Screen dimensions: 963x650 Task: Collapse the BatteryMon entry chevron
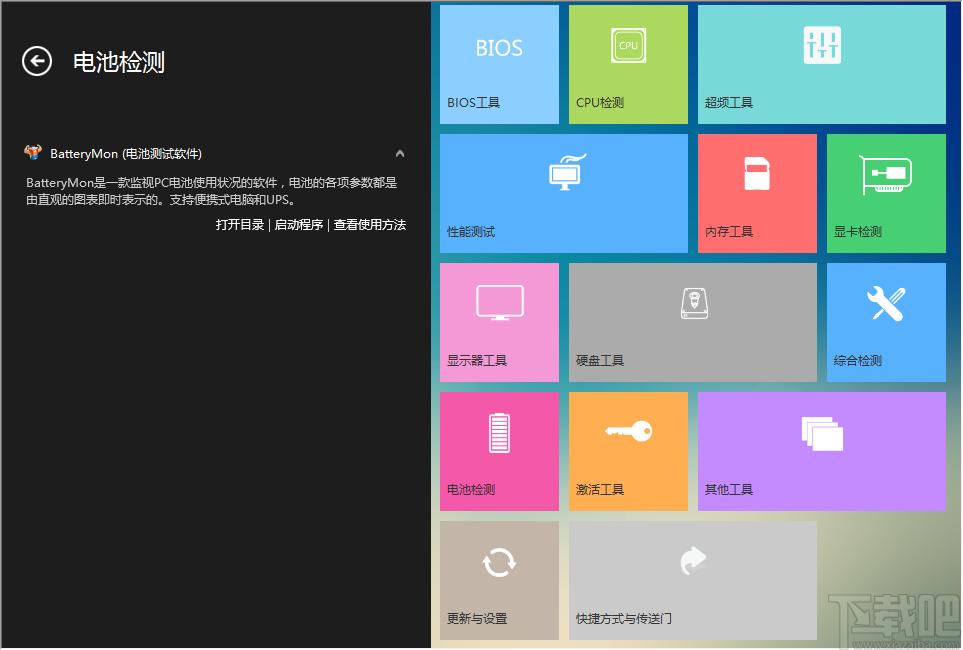point(400,154)
